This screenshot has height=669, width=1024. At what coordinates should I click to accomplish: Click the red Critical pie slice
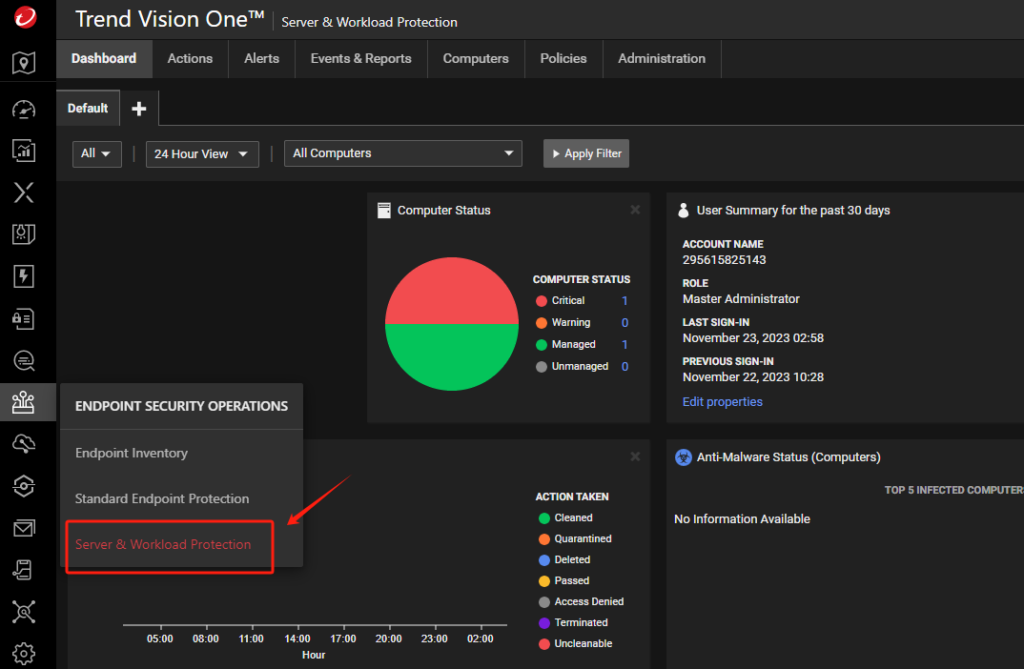(x=452, y=291)
